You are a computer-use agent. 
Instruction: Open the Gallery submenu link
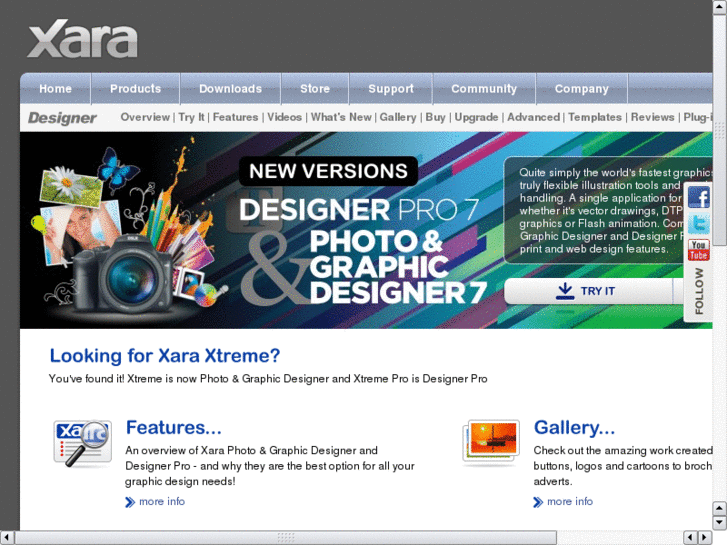(x=398, y=117)
